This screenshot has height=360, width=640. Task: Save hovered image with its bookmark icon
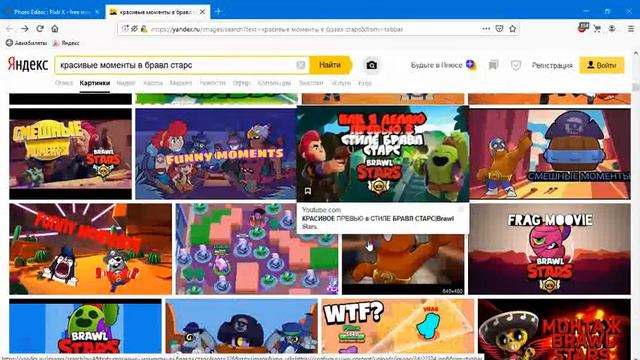coord(308,191)
